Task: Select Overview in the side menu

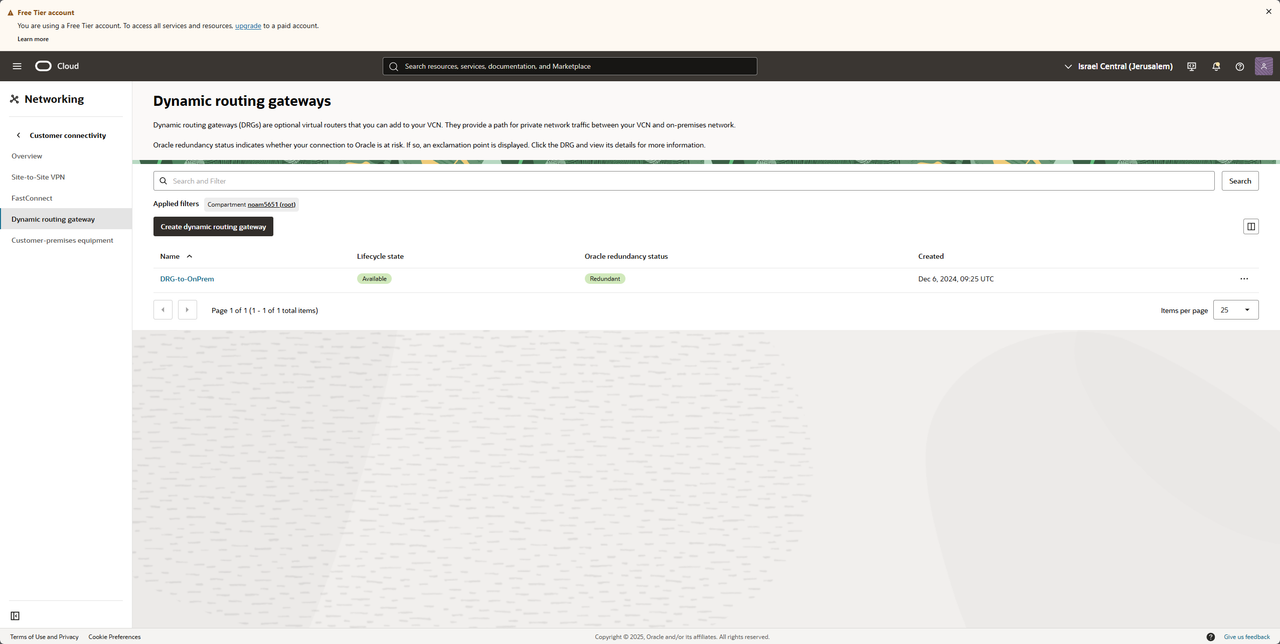Action: click(27, 156)
